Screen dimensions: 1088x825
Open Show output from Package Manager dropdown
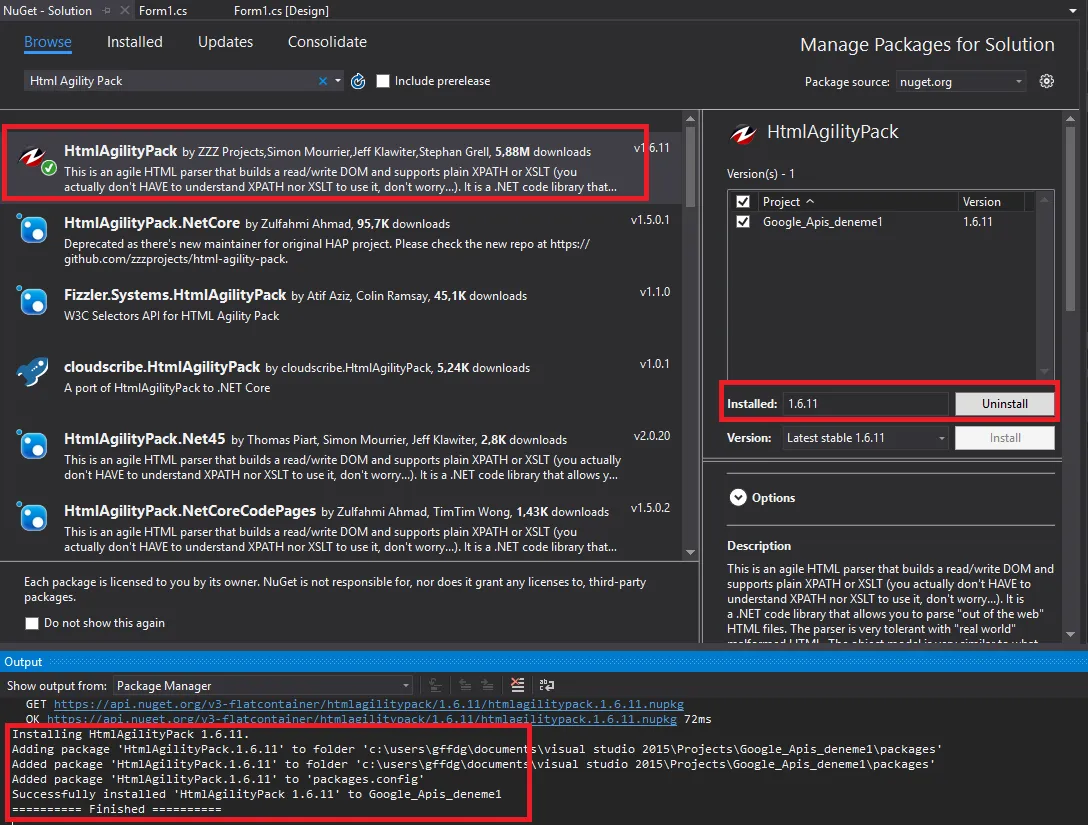[x=262, y=686]
